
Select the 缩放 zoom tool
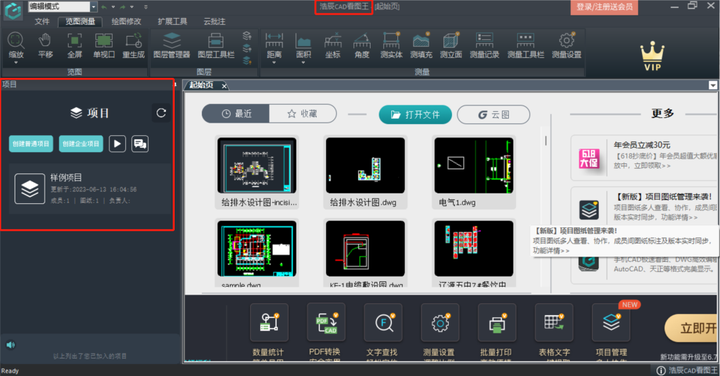pyautogui.click(x=16, y=45)
